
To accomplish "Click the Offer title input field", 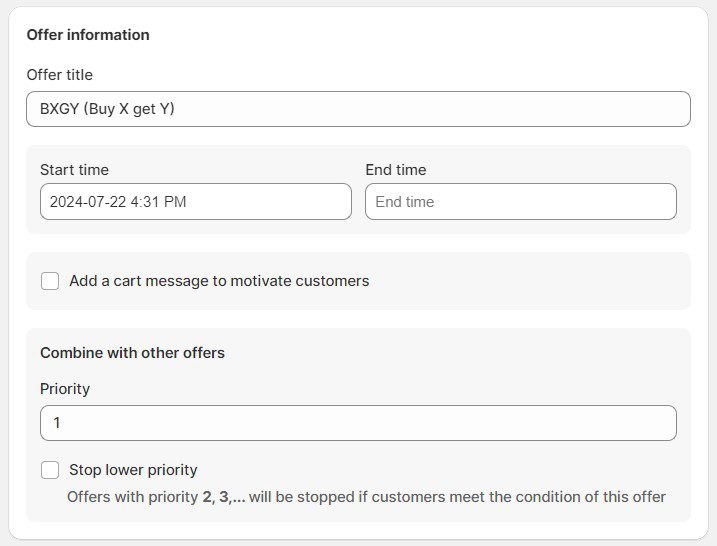I will click(x=358, y=109).
